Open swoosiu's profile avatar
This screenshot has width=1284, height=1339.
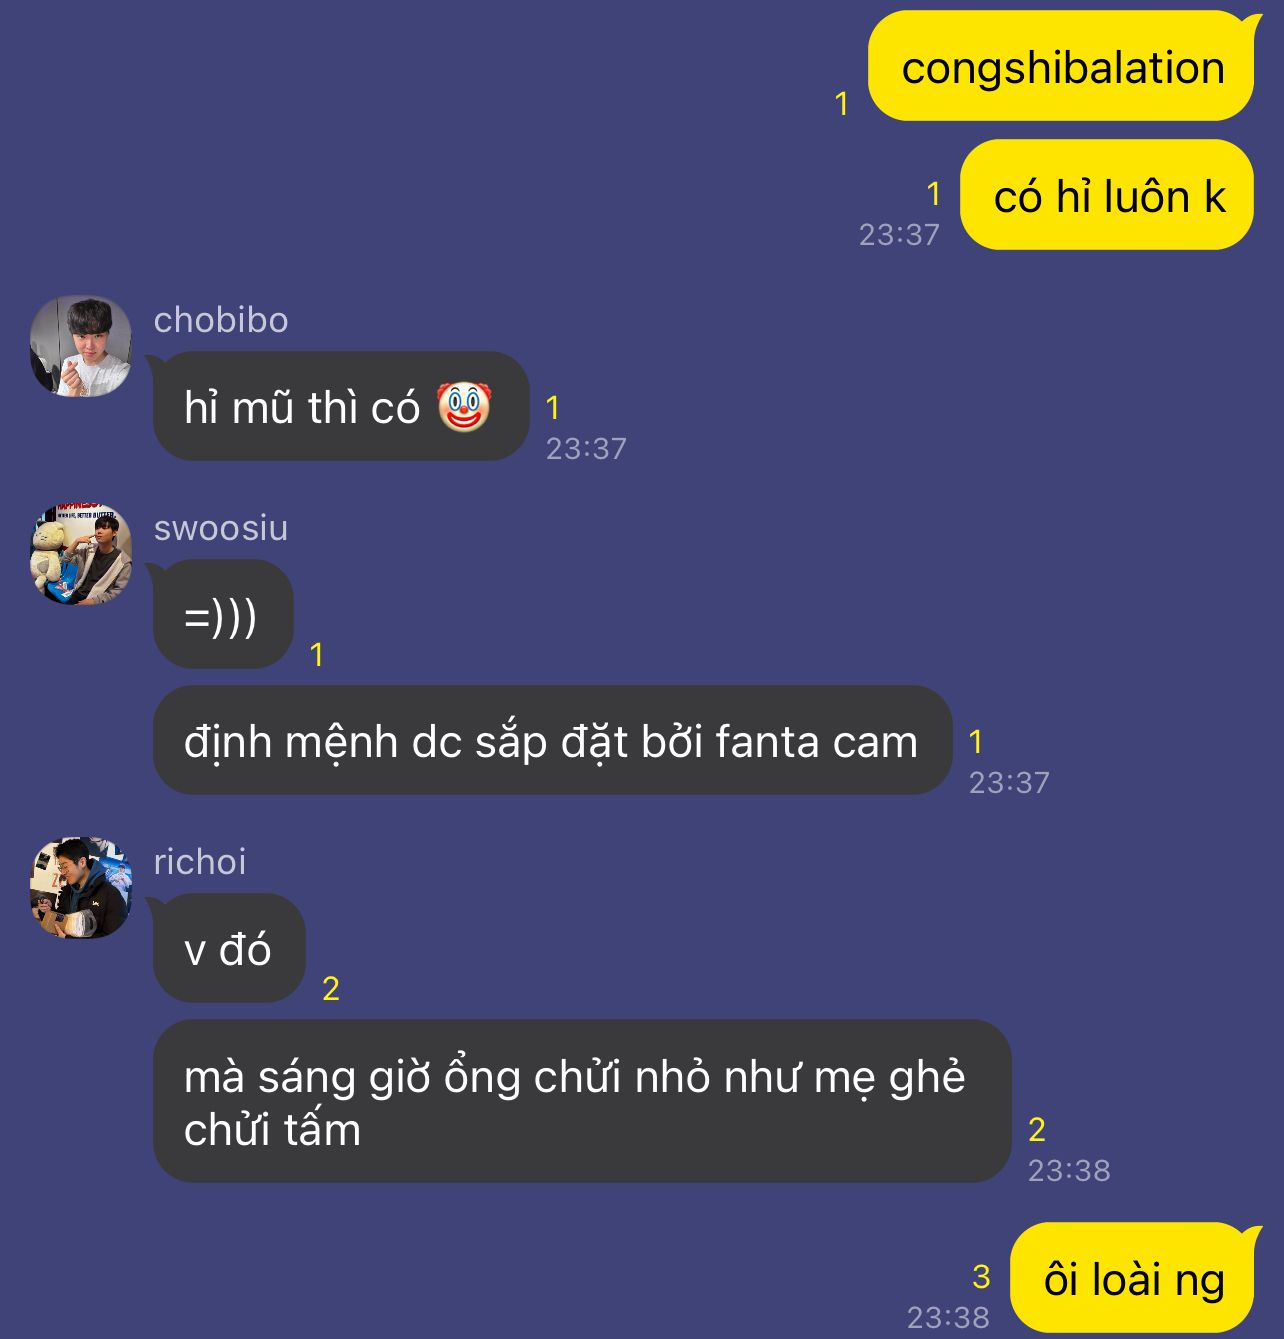[x=81, y=554]
